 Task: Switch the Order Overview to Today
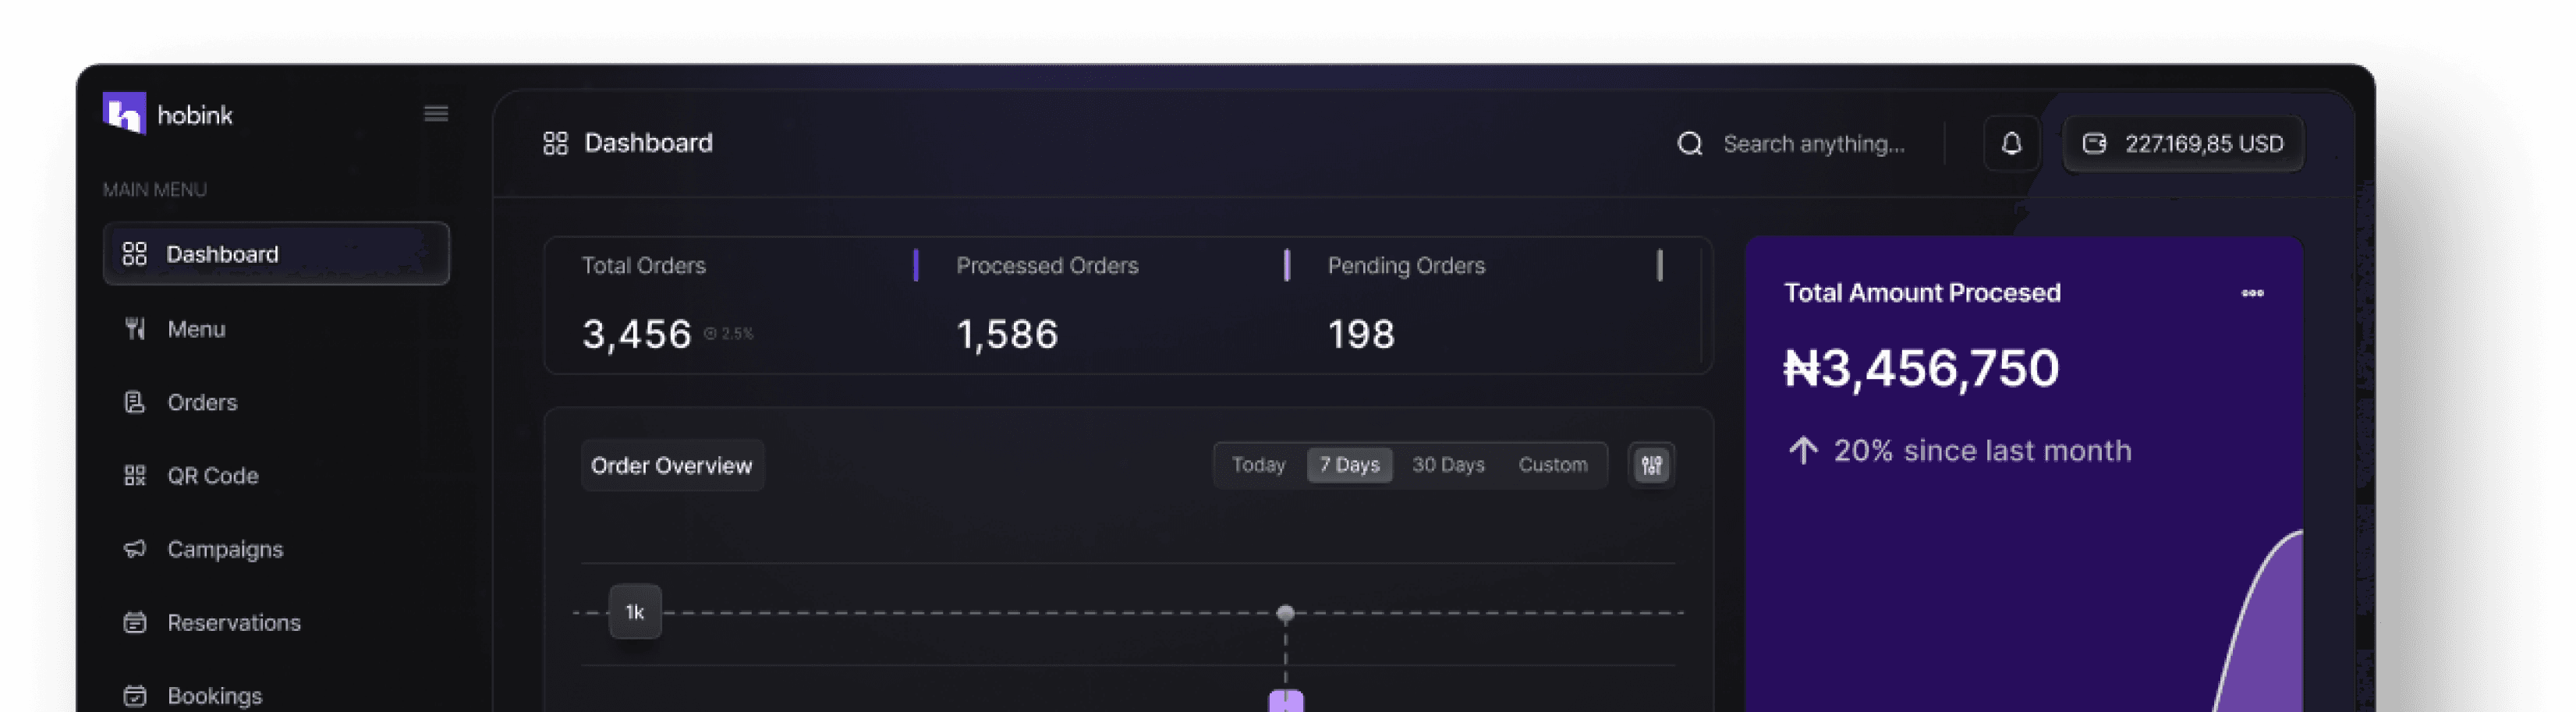[x=1257, y=464]
